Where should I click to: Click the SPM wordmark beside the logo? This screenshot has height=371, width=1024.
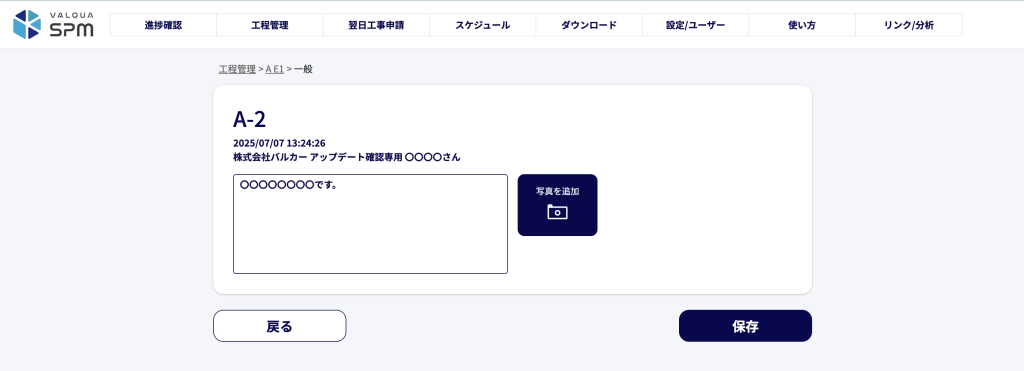click(x=71, y=29)
